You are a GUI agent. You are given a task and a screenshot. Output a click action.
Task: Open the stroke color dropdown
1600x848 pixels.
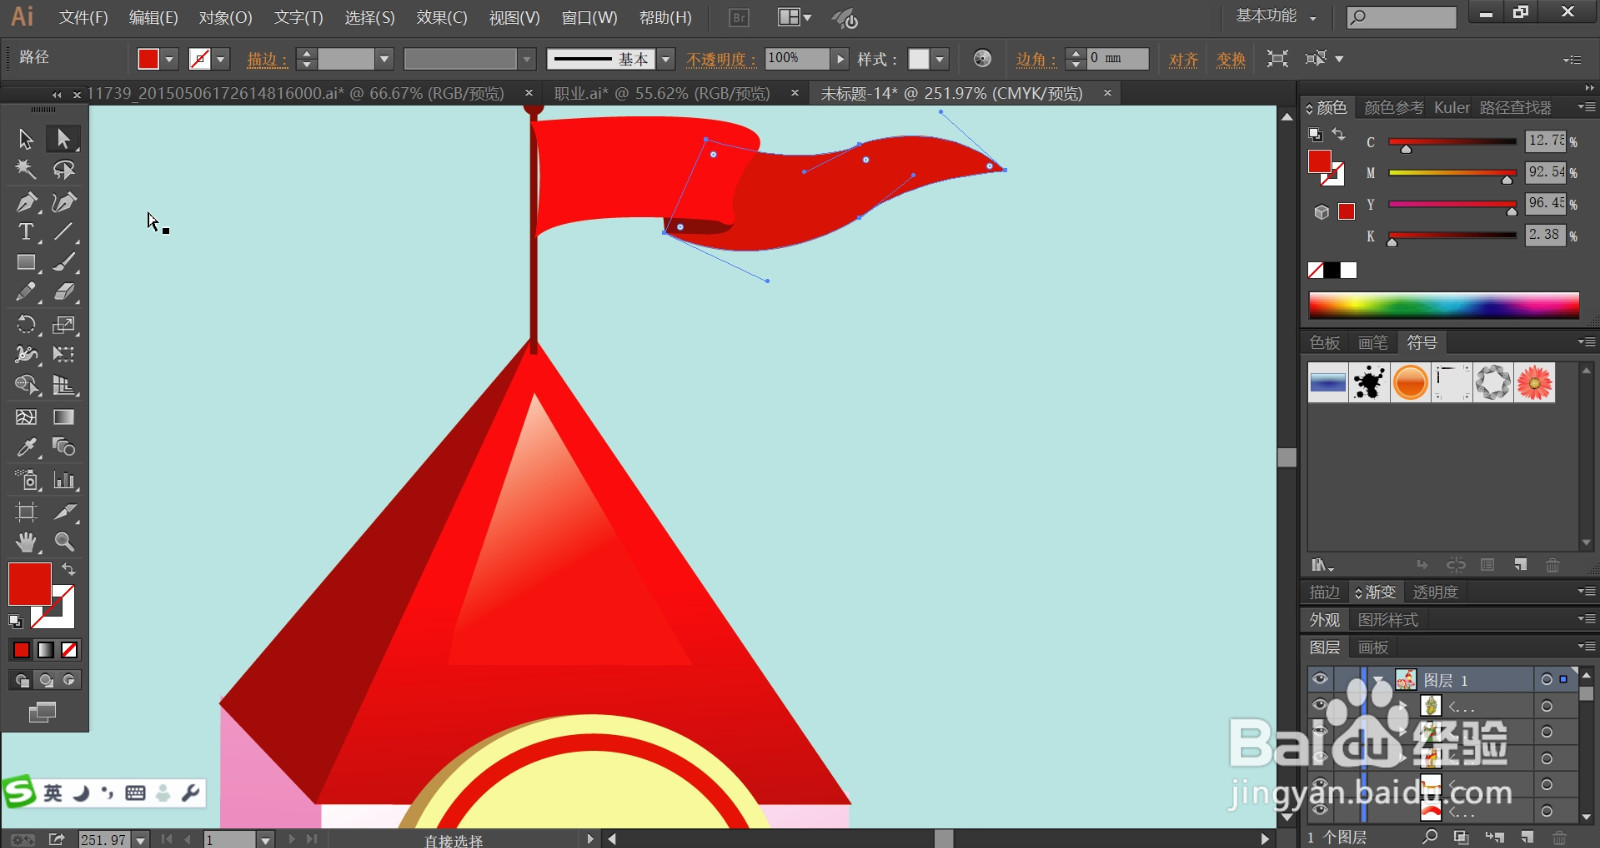[221, 59]
